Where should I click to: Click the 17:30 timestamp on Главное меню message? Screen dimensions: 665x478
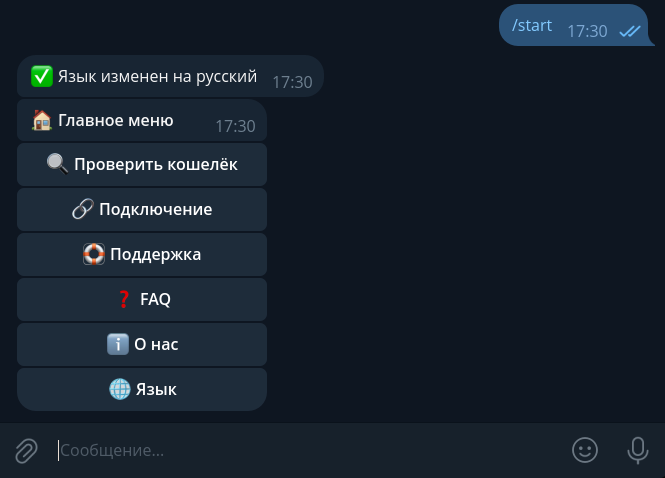235,126
